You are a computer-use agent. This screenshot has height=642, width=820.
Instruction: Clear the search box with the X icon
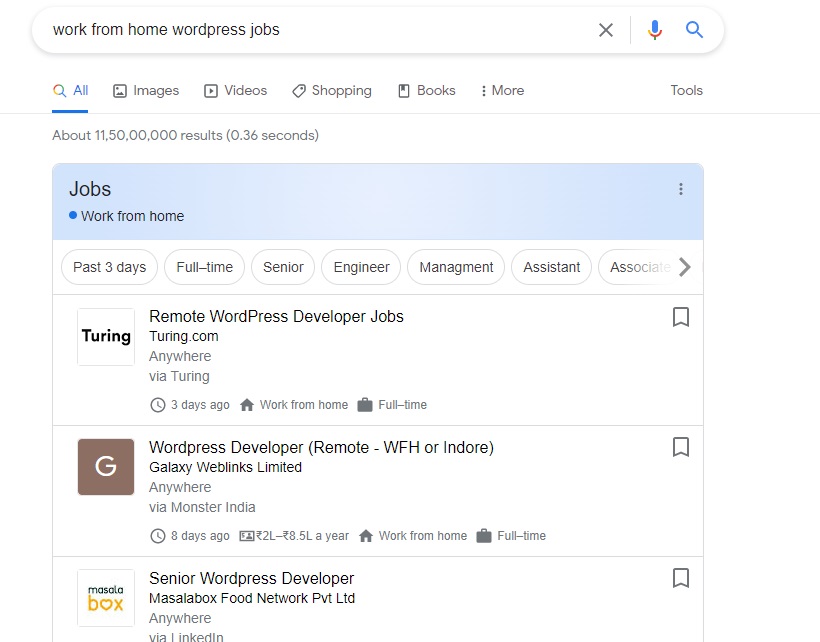[x=606, y=30]
